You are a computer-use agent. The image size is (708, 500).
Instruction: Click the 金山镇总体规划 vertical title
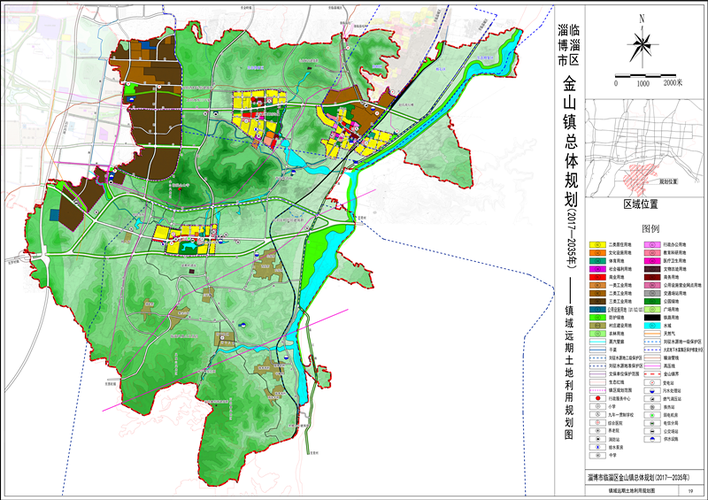click(x=569, y=141)
